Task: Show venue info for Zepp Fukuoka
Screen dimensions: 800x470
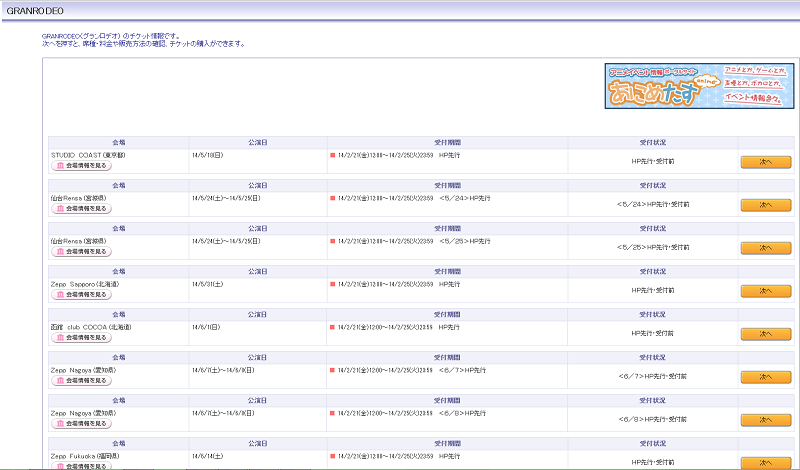Action: (81, 465)
